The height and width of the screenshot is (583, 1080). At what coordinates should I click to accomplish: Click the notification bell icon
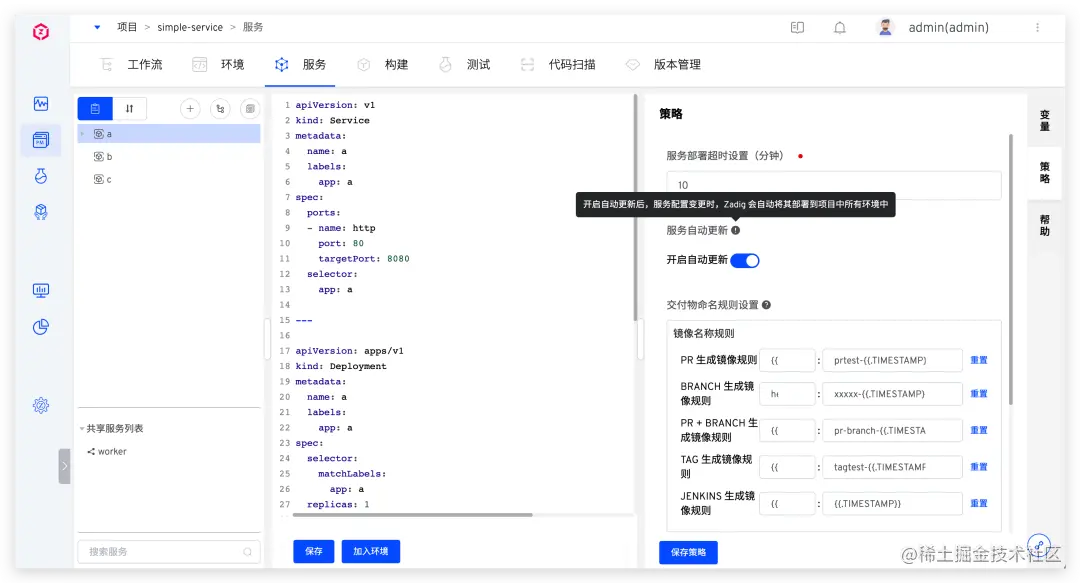(841, 27)
